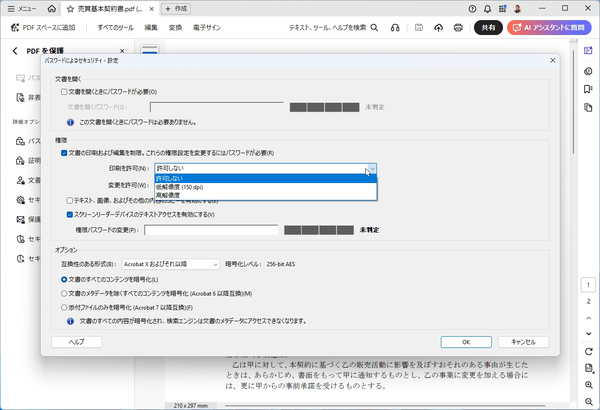This screenshot has height=410, width=600.
Task: Select 添付ファイルのみを暗号化 radio
Action: tap(64, 307)
